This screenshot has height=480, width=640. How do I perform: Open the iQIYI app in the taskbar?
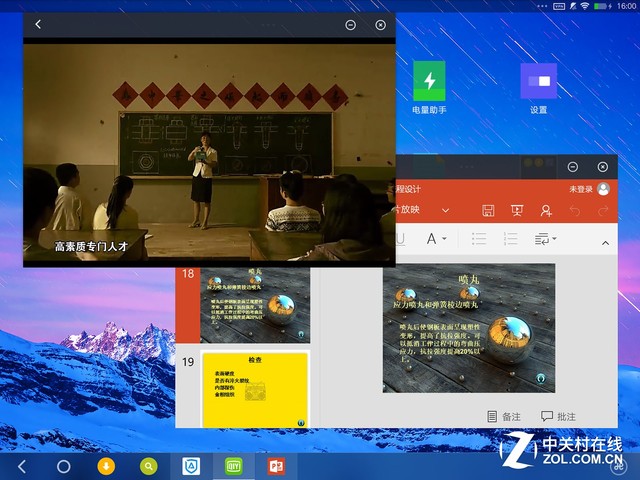point(231,466)
